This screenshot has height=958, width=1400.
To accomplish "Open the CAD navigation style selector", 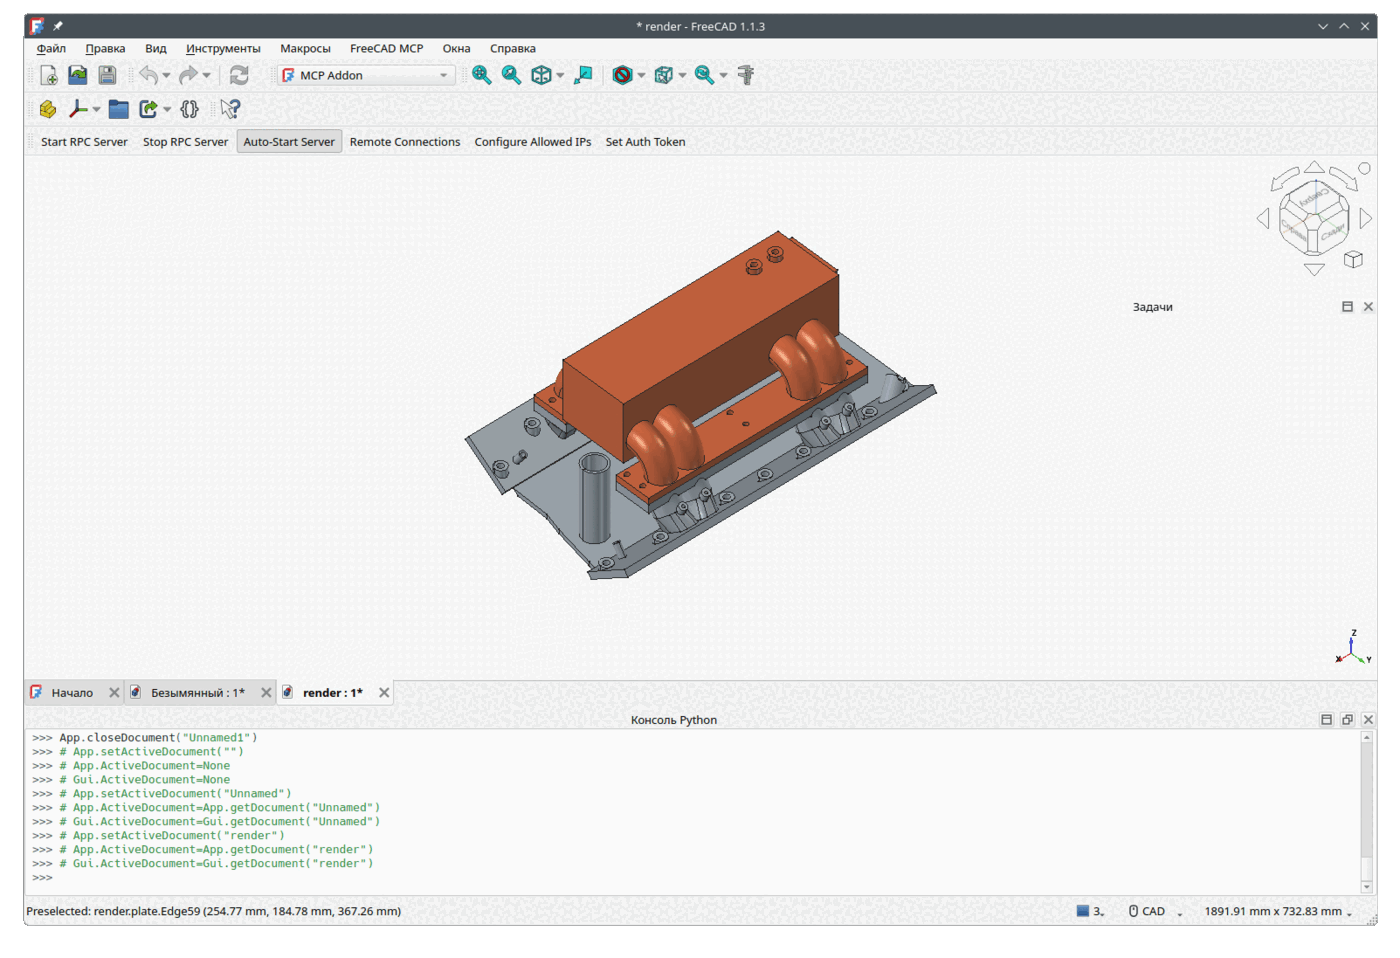I will 1155,911.
